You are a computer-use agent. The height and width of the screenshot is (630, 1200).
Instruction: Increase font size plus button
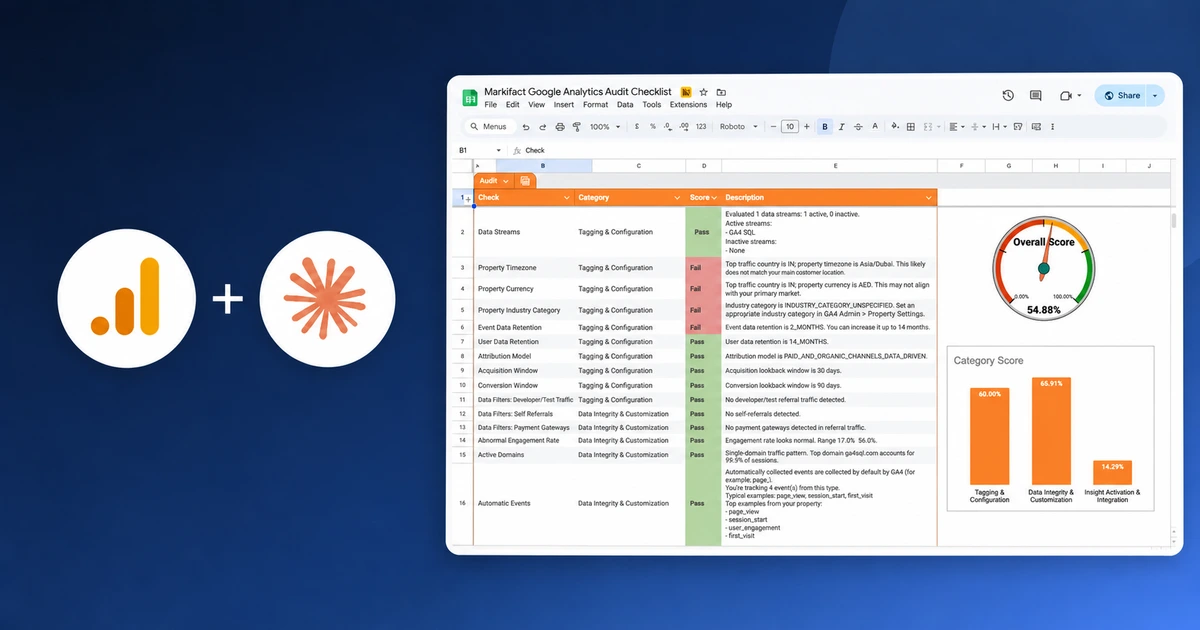[806, 127]
